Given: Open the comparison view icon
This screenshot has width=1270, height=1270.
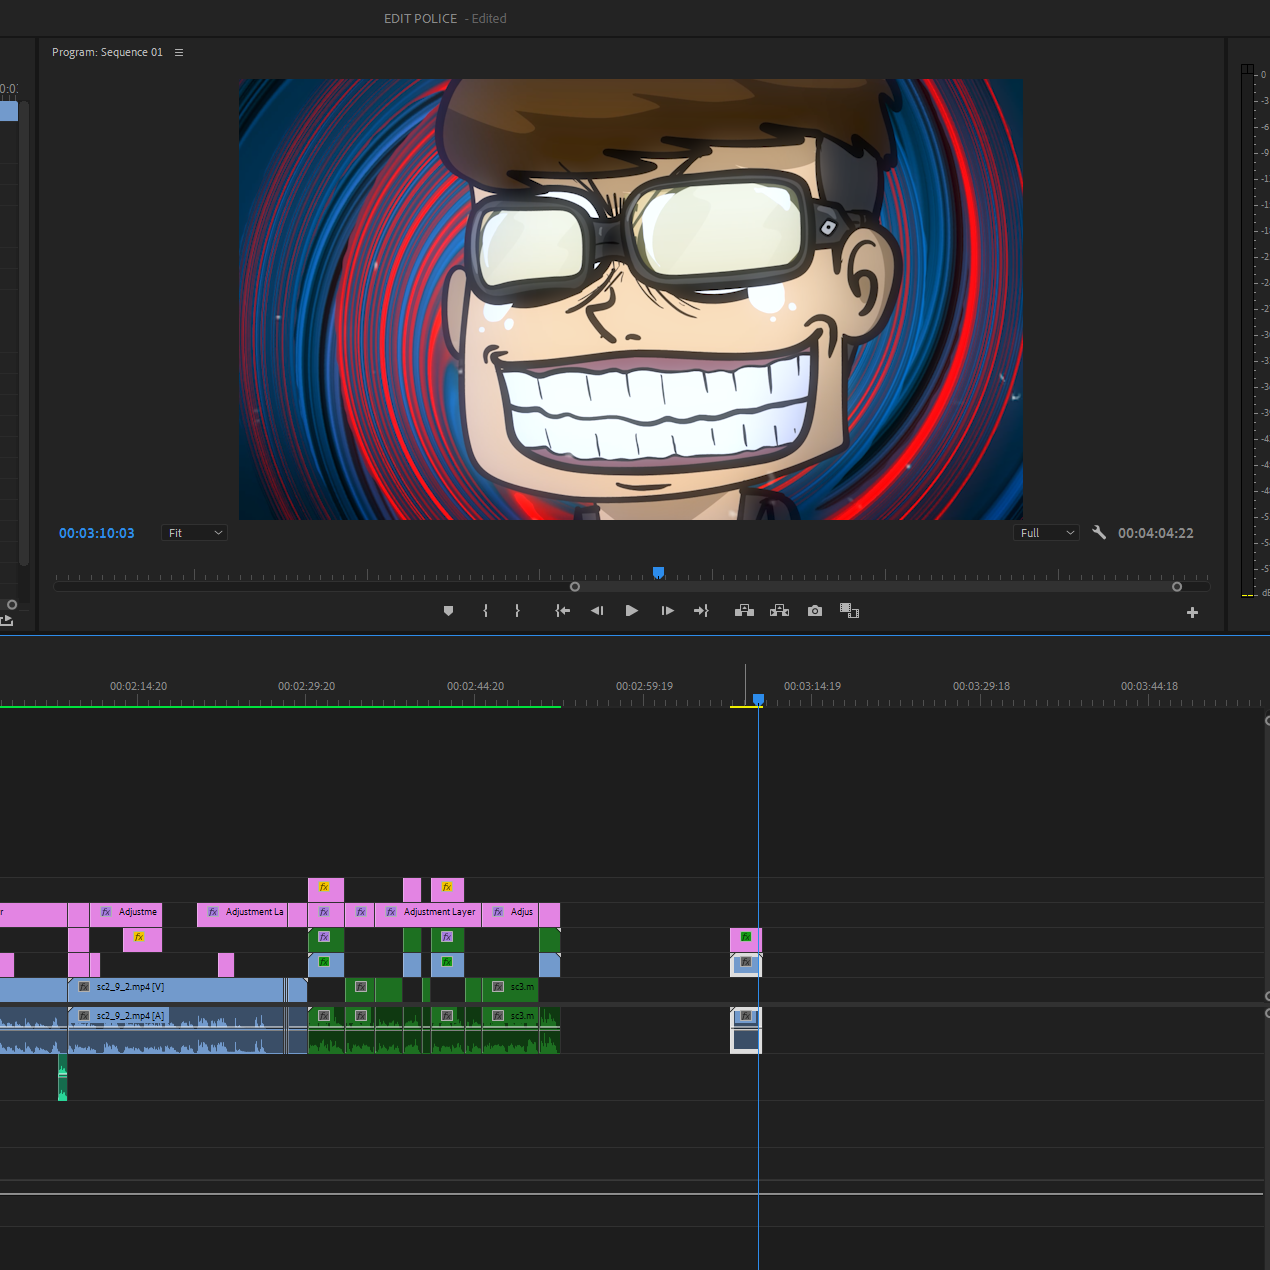Looking at the screenshot, I should [x=849, y=611].
